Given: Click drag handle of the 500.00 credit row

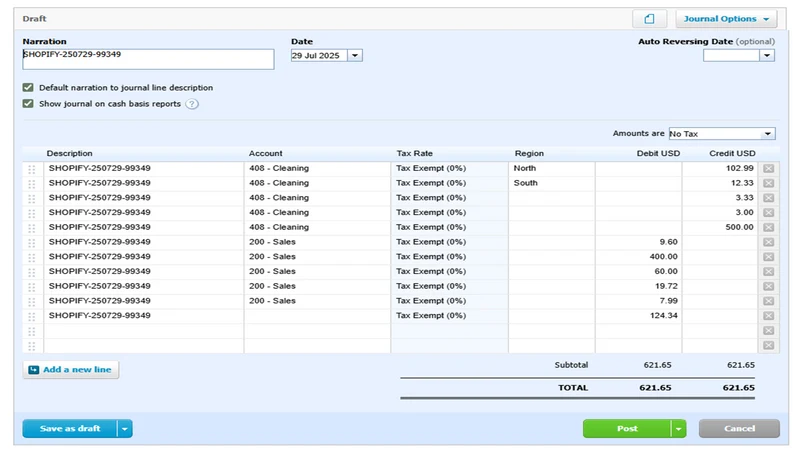Looking at the screenshot, I should click(32, 228).
